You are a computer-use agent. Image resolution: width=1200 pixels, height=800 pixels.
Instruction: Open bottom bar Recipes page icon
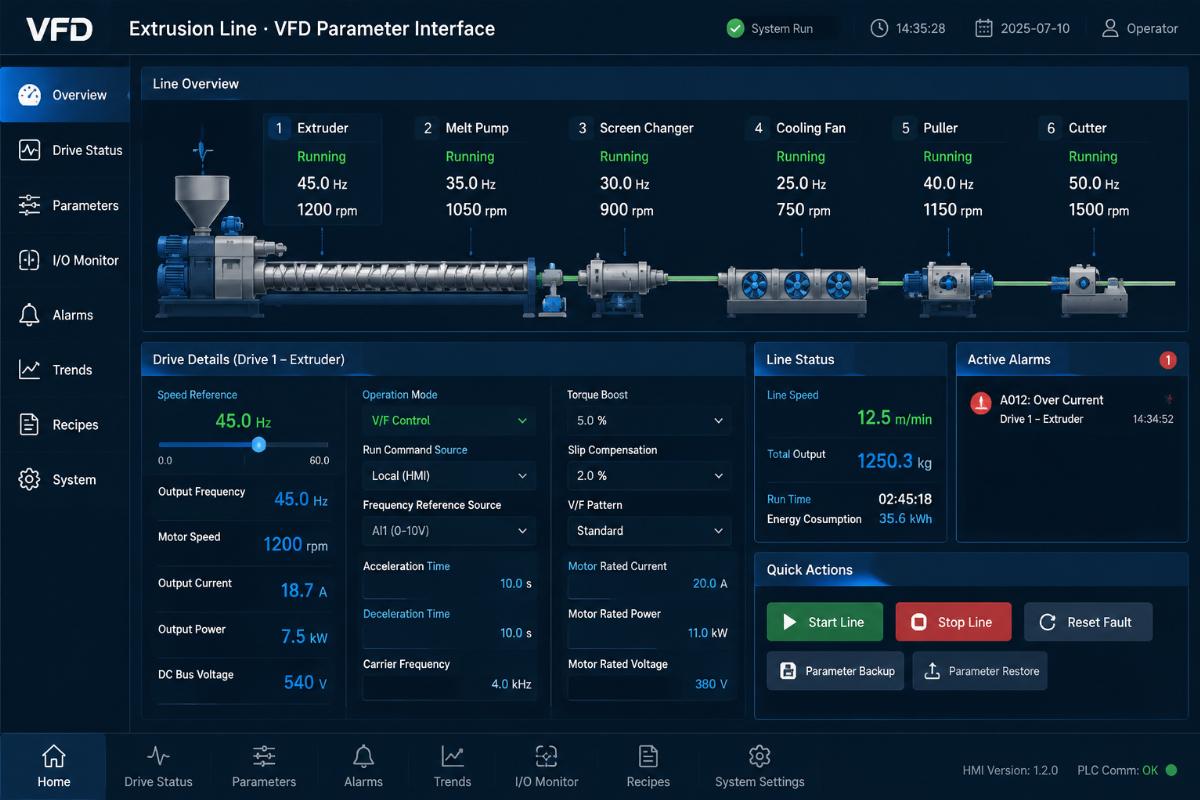648,756
